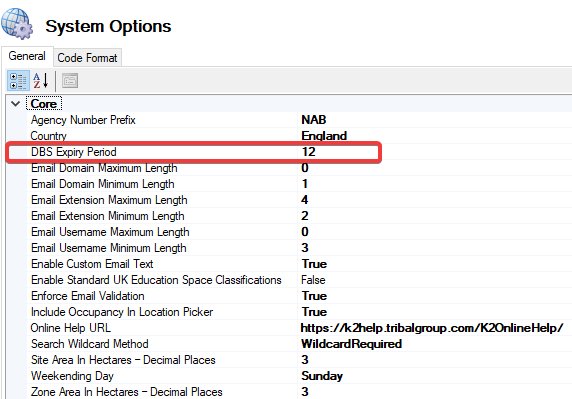Click the System Options globe gear icon
This screenshot has height=399, width=572.
click(17, 24)
